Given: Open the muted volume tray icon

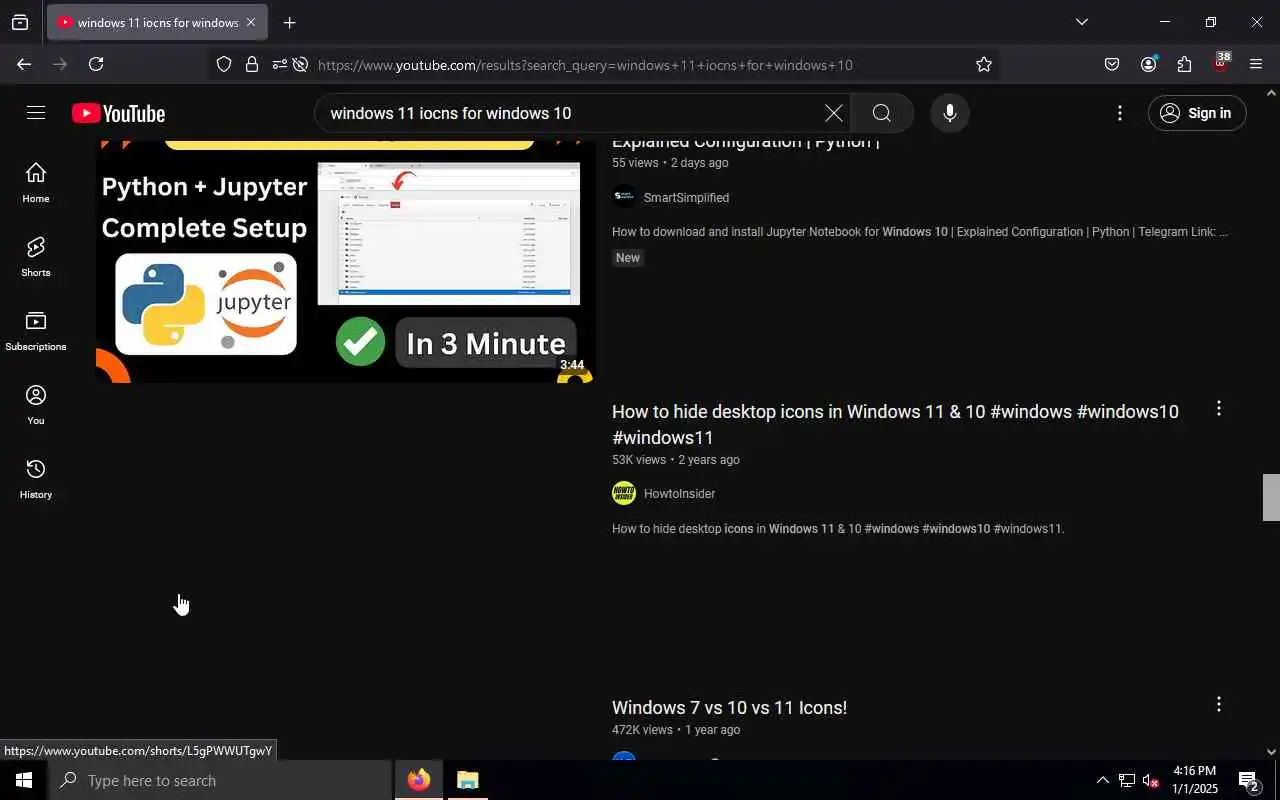Looking at the screenshot, I should click(1150, 780).
